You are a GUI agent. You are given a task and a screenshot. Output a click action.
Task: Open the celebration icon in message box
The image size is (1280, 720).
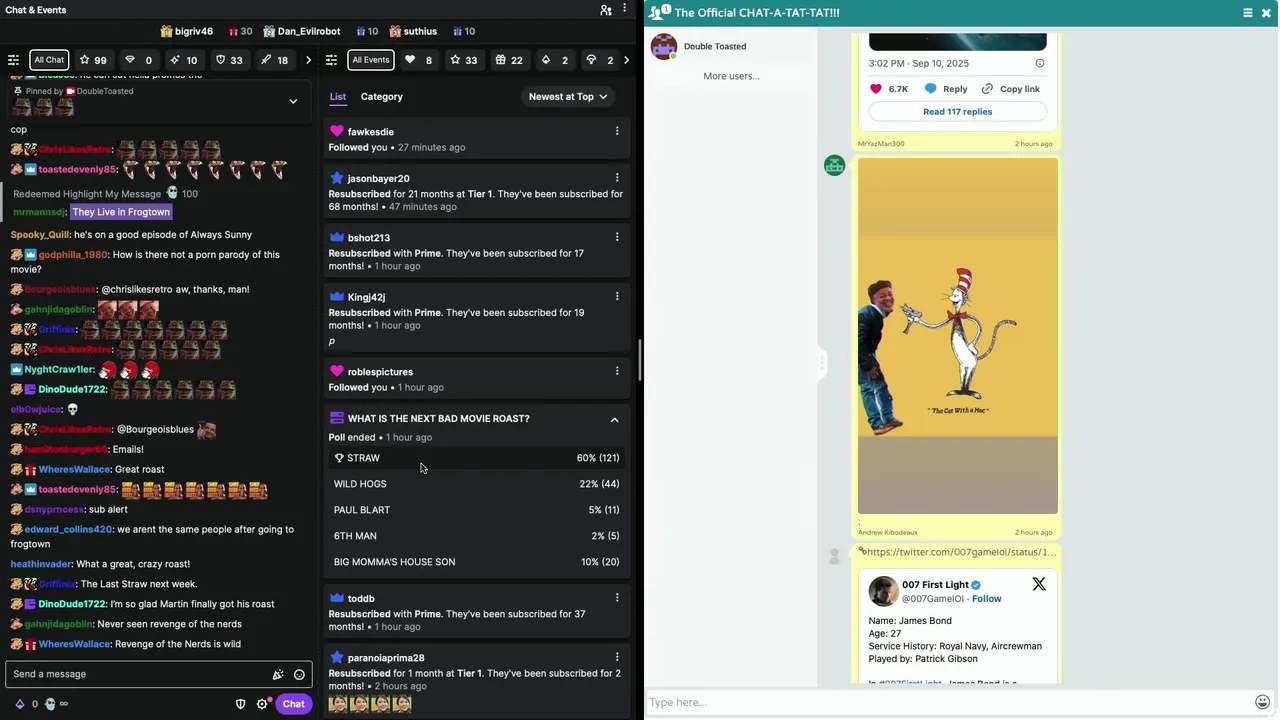coord(278,675)
